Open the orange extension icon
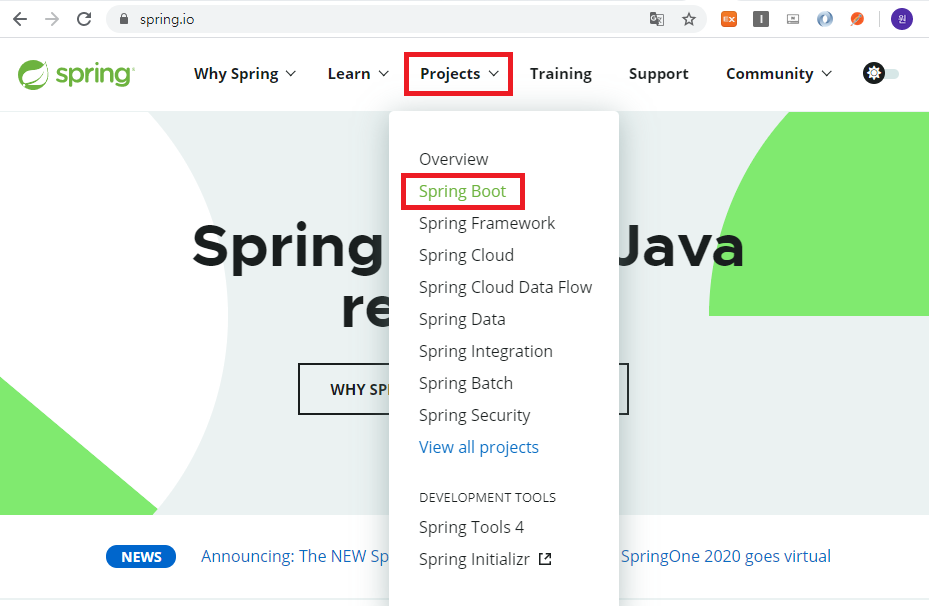Viewport: 929px width, 606px height. [729, 20]
